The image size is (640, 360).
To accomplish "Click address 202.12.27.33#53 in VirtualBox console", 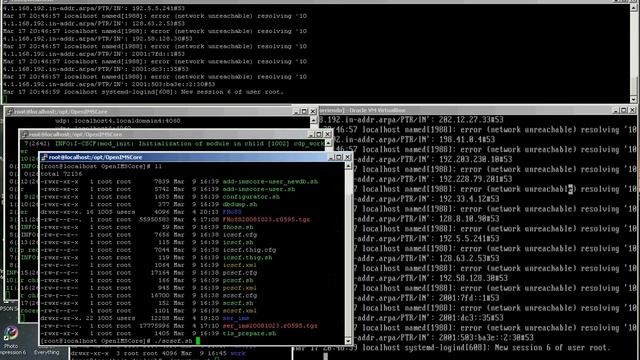I will click(x=471, y=120).
